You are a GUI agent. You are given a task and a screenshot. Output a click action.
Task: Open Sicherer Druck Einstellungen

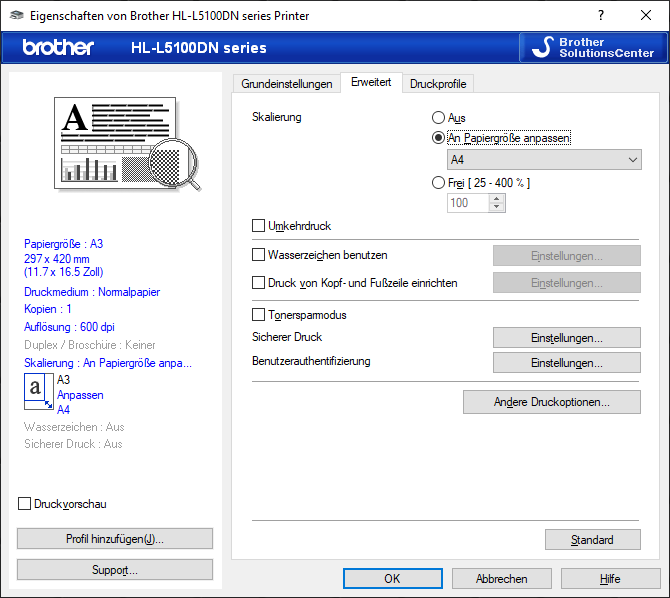[567, 338]
